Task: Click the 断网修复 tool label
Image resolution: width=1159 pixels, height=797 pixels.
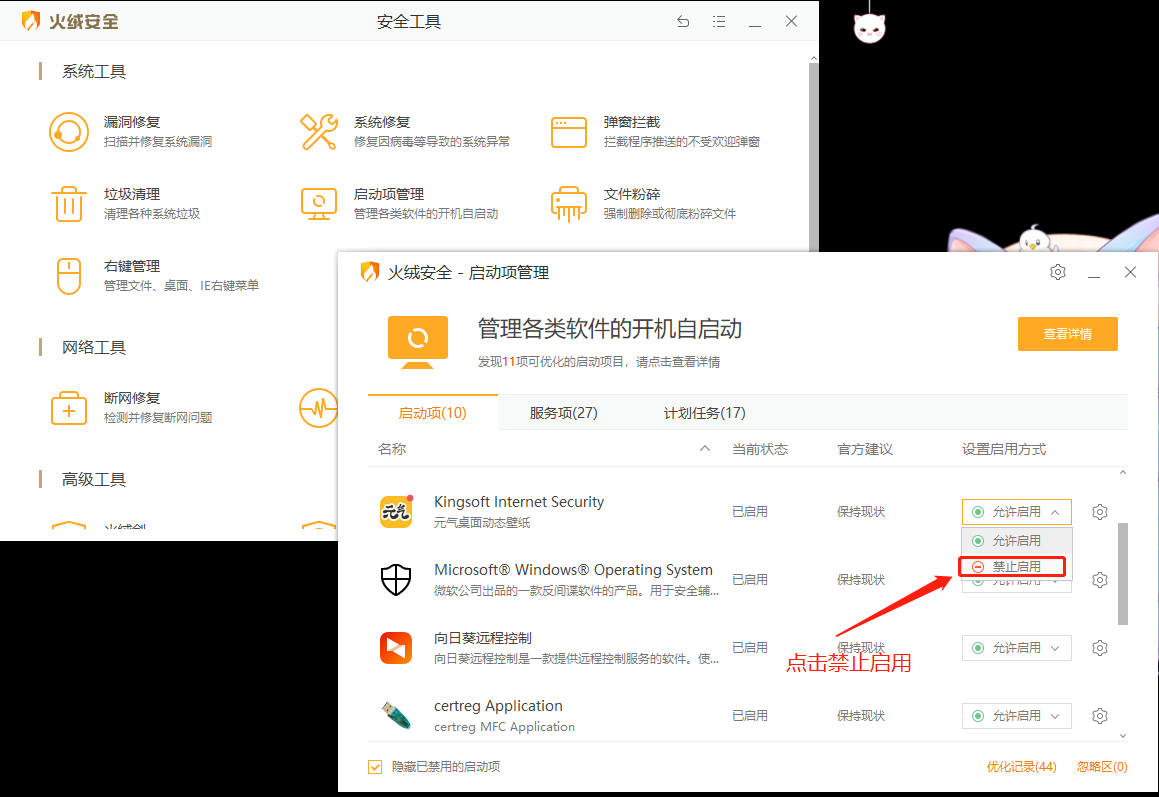Action: (x=132, y=398)
